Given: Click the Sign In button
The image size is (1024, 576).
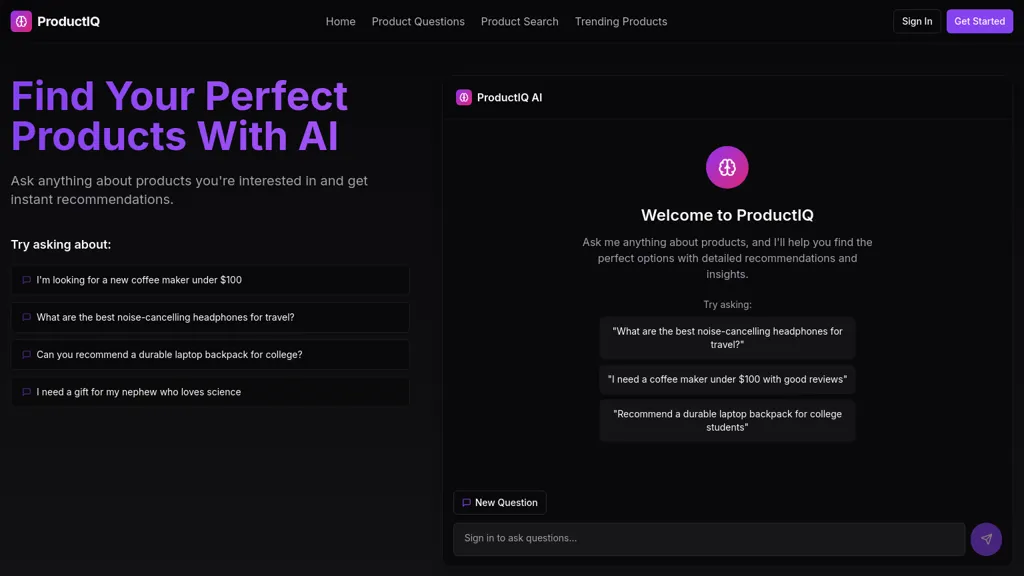Looking at the screenshot, I should [x=917, y=22].
